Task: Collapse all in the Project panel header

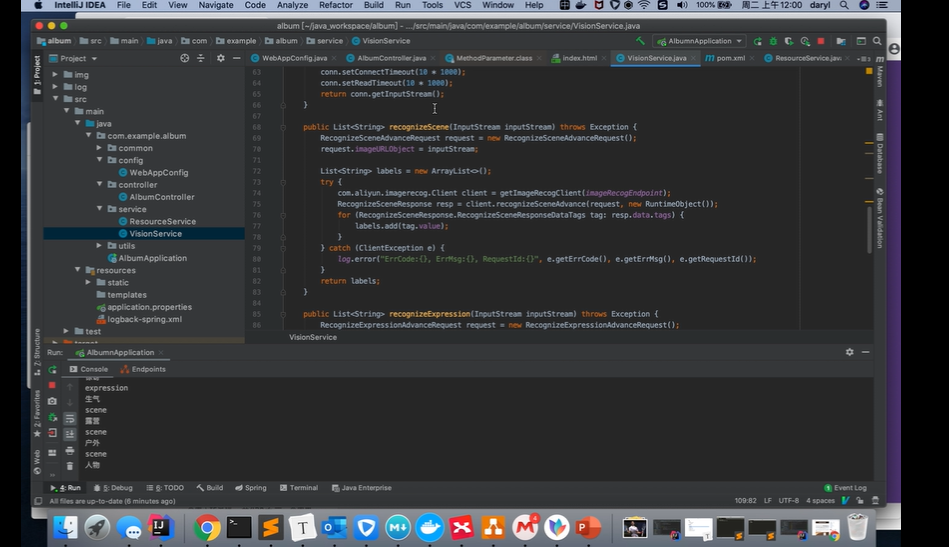Action: tap(200, 58)
